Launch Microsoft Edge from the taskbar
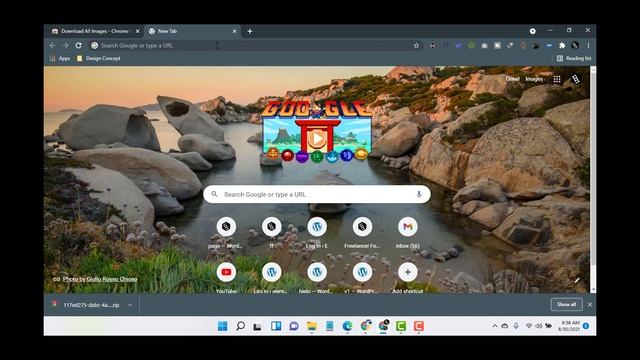Image resolution: width=640 pixels, height=360 pixels. (347, 326)
